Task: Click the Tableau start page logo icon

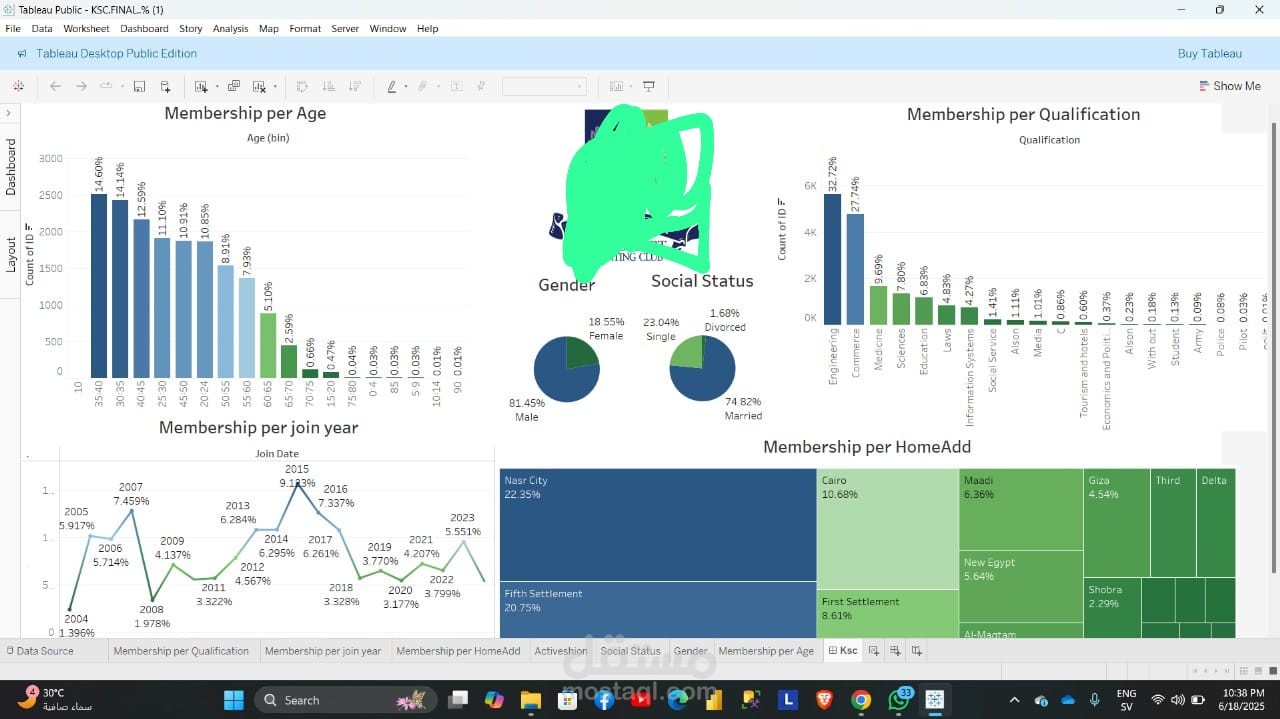Action: pos(18,86)
